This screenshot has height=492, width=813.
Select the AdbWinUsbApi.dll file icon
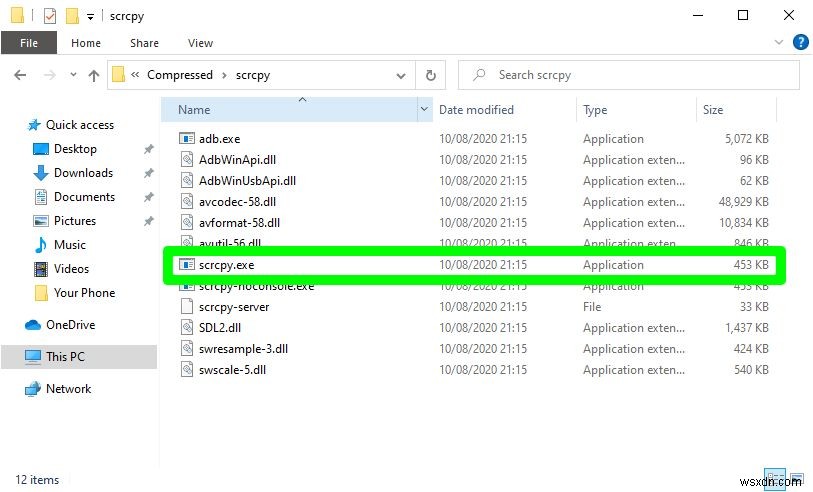click(x=187, y=180)
